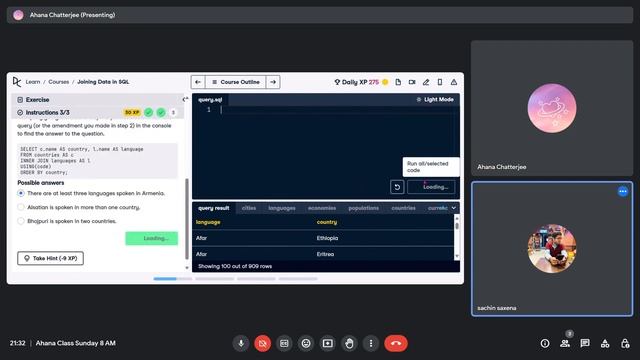
Task: Click the 'Ethiopia' result cell
Action: click(327, 238)
